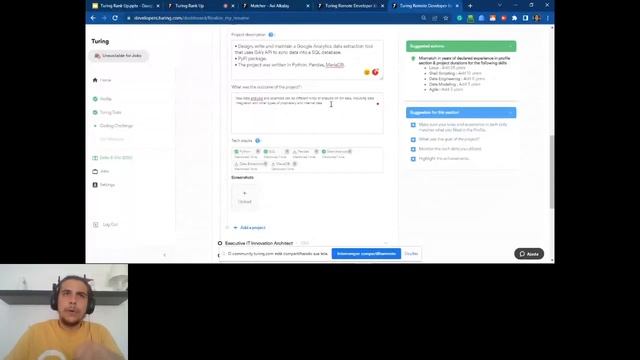Screen dimensions: 640x360
Task: Expand the Executive IT Innovation Architect entry
Action: tap(385, 243)
